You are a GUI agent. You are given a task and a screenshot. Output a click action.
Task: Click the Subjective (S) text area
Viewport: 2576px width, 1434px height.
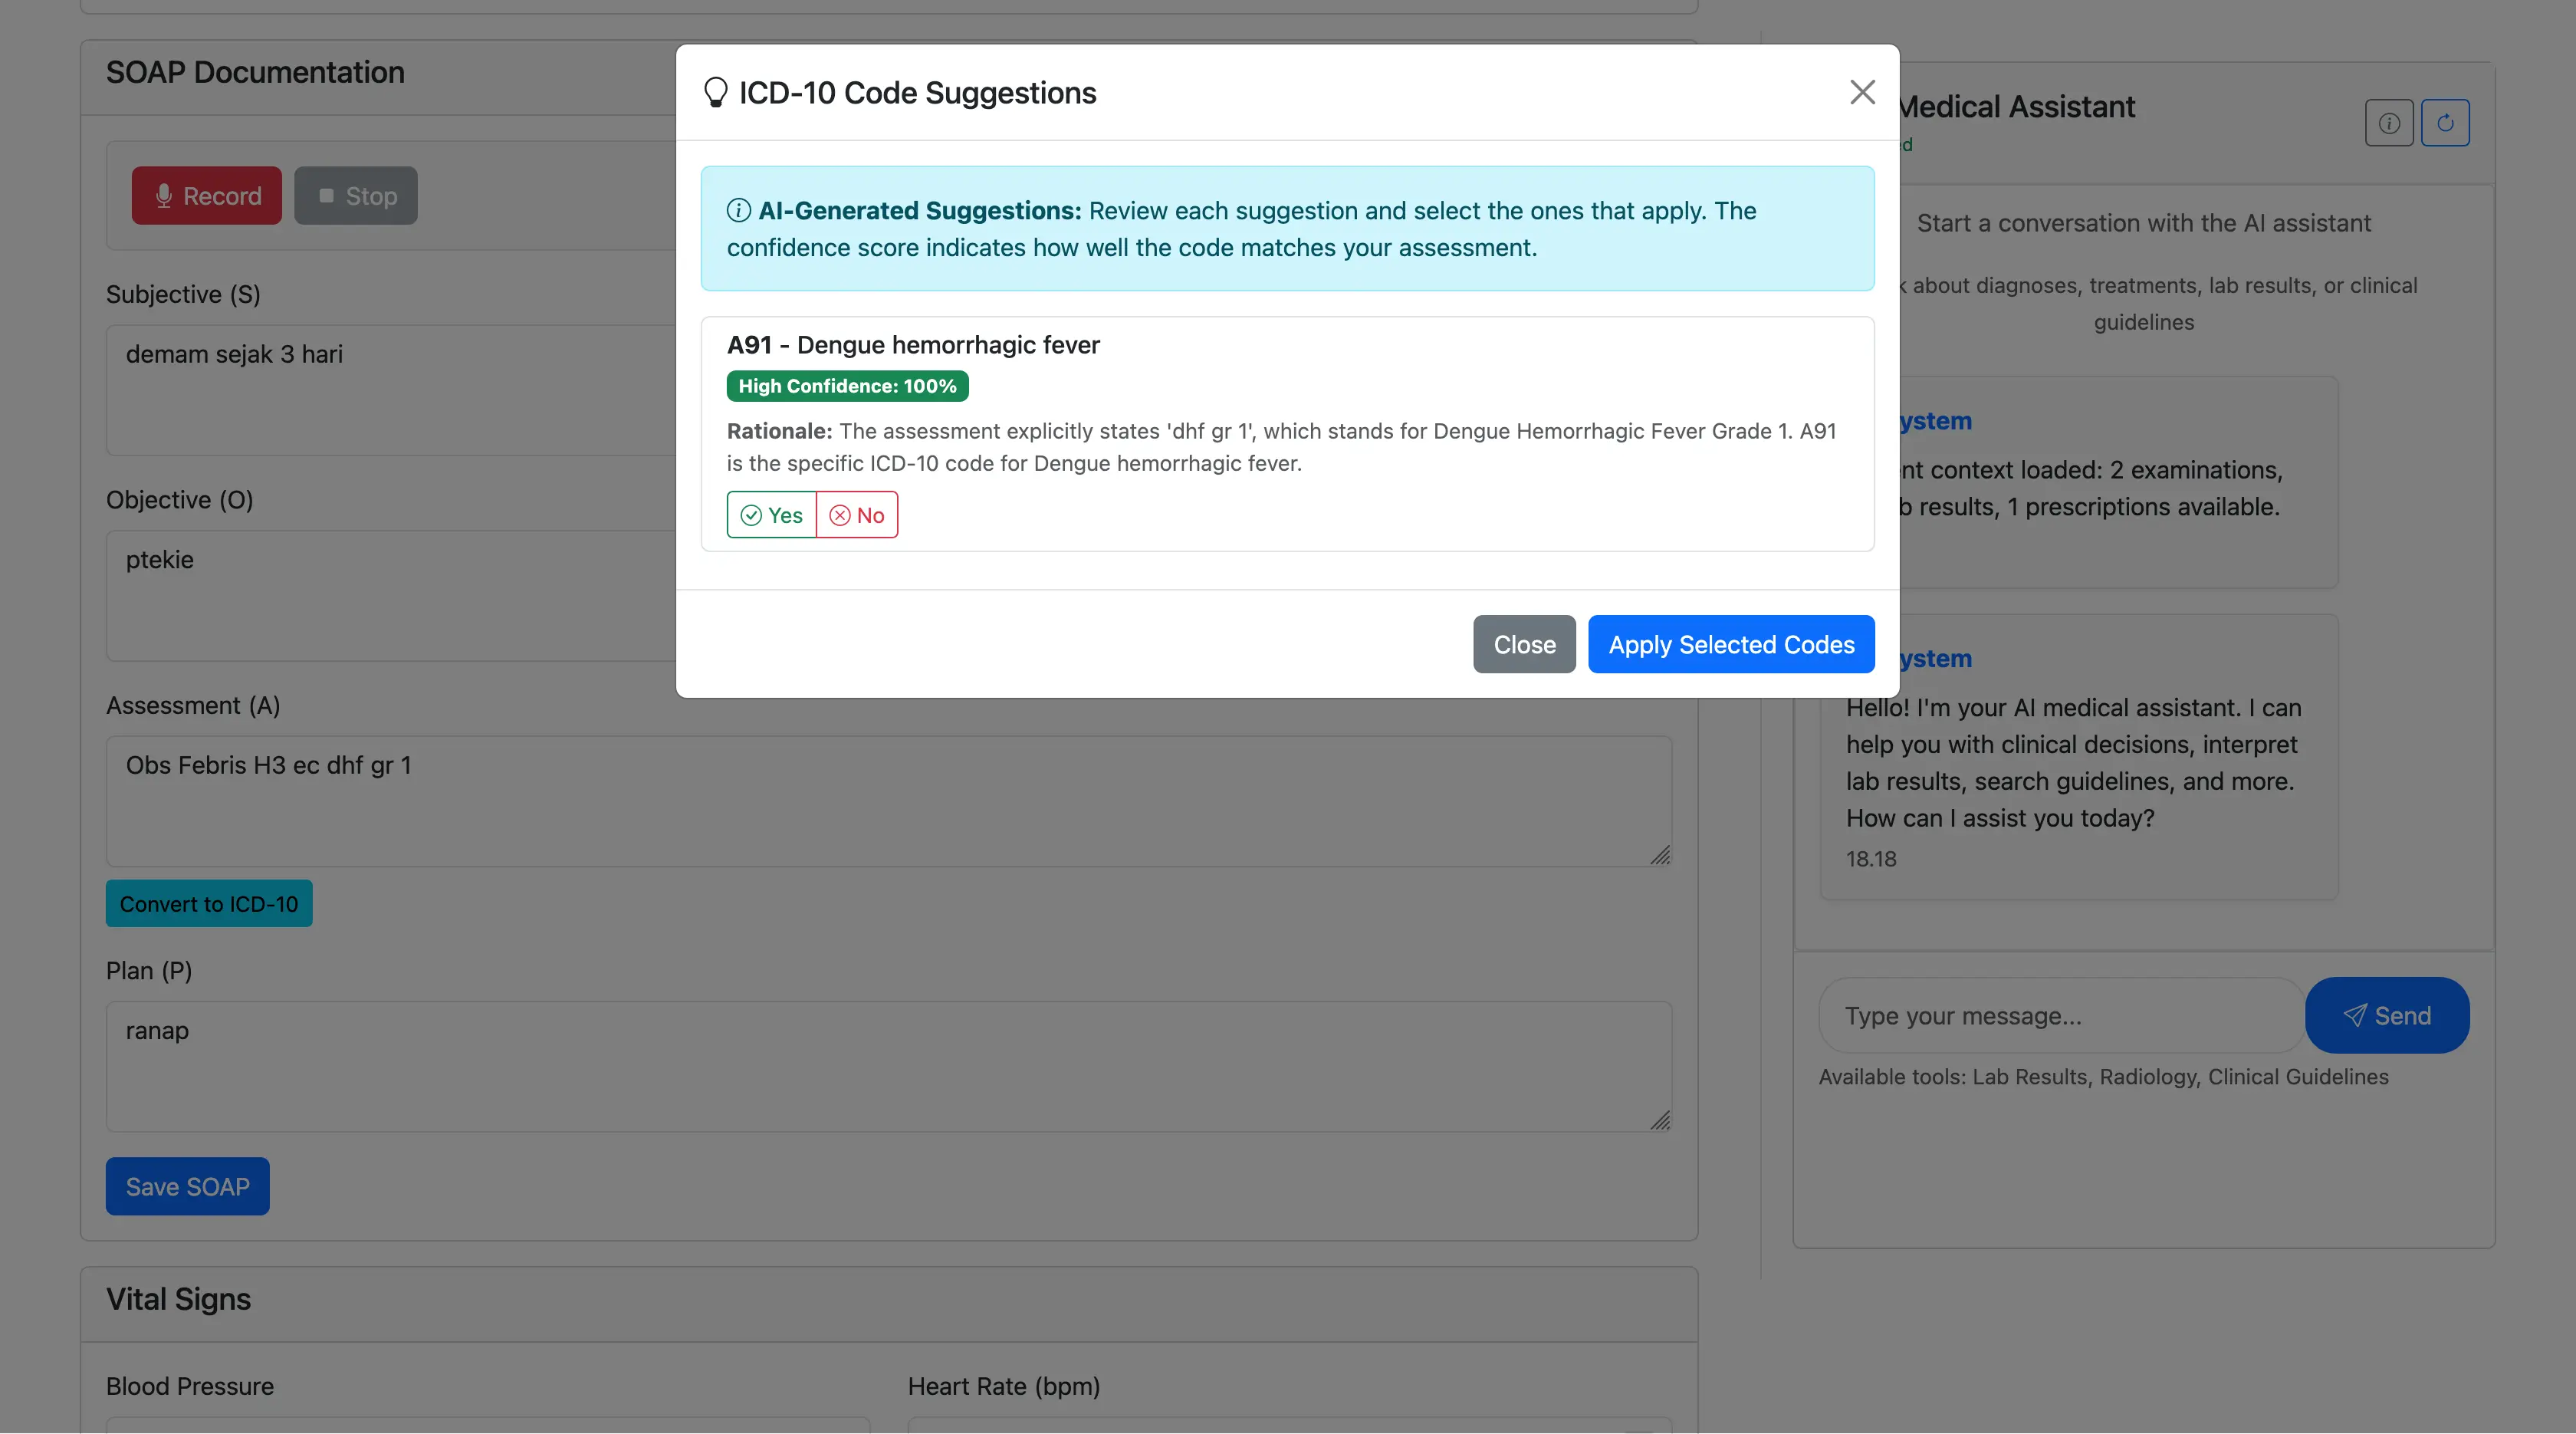pos(390,390)
